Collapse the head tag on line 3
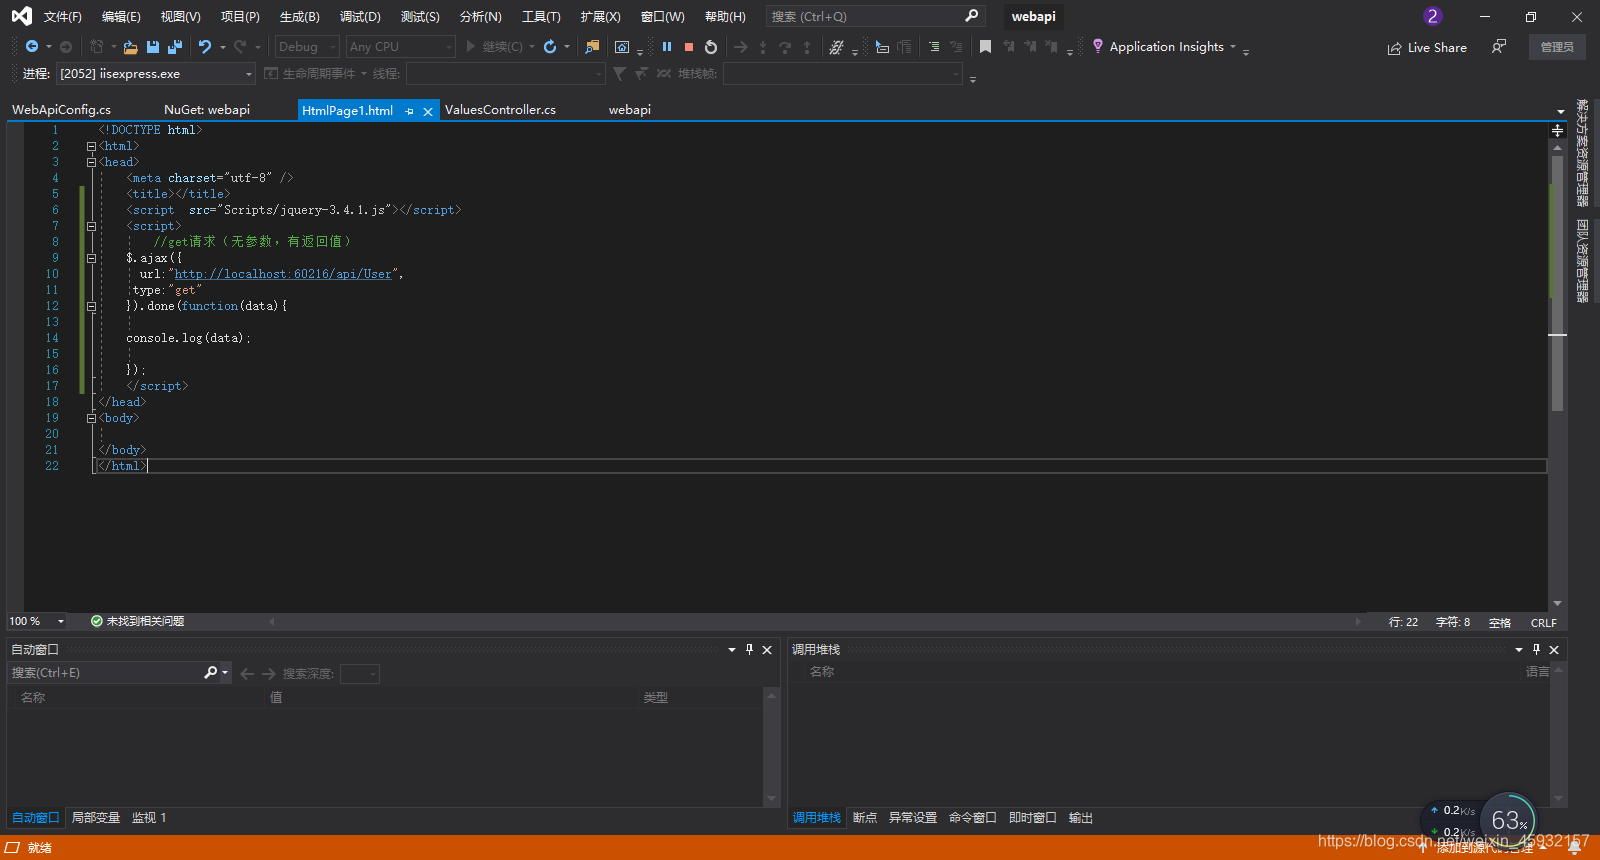Image resolution: width=1600 pixels, height=860 pixels. pos(91,162)
